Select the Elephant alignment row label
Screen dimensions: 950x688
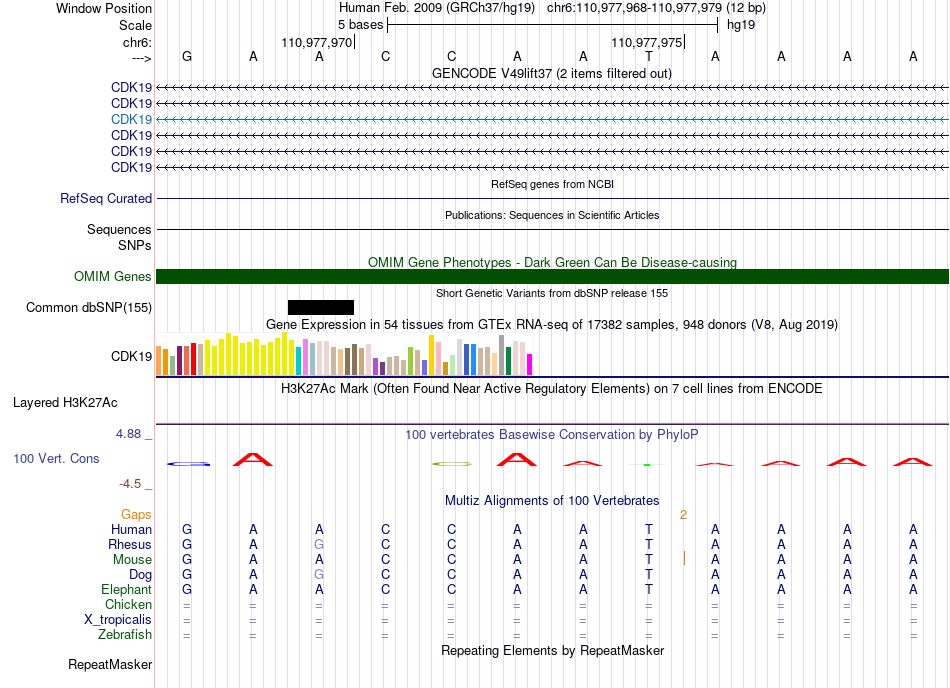126,589
